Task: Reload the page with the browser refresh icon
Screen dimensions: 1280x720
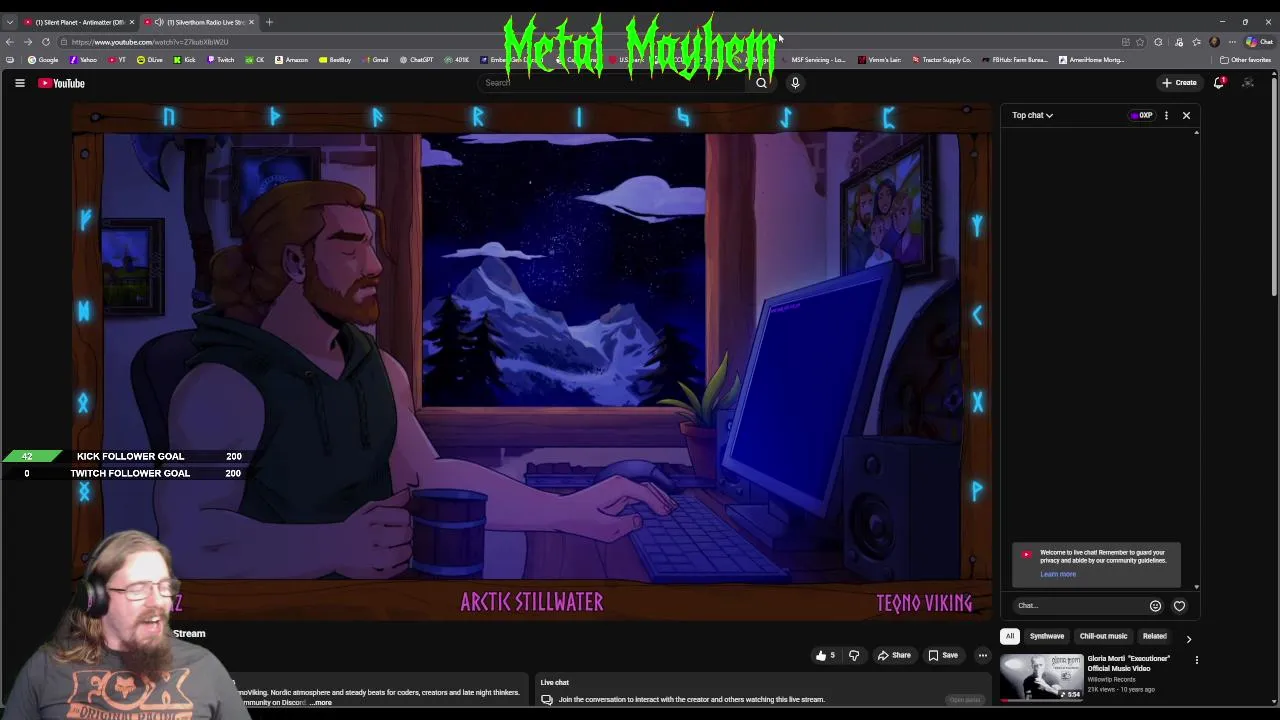Action: click(46, 42)
